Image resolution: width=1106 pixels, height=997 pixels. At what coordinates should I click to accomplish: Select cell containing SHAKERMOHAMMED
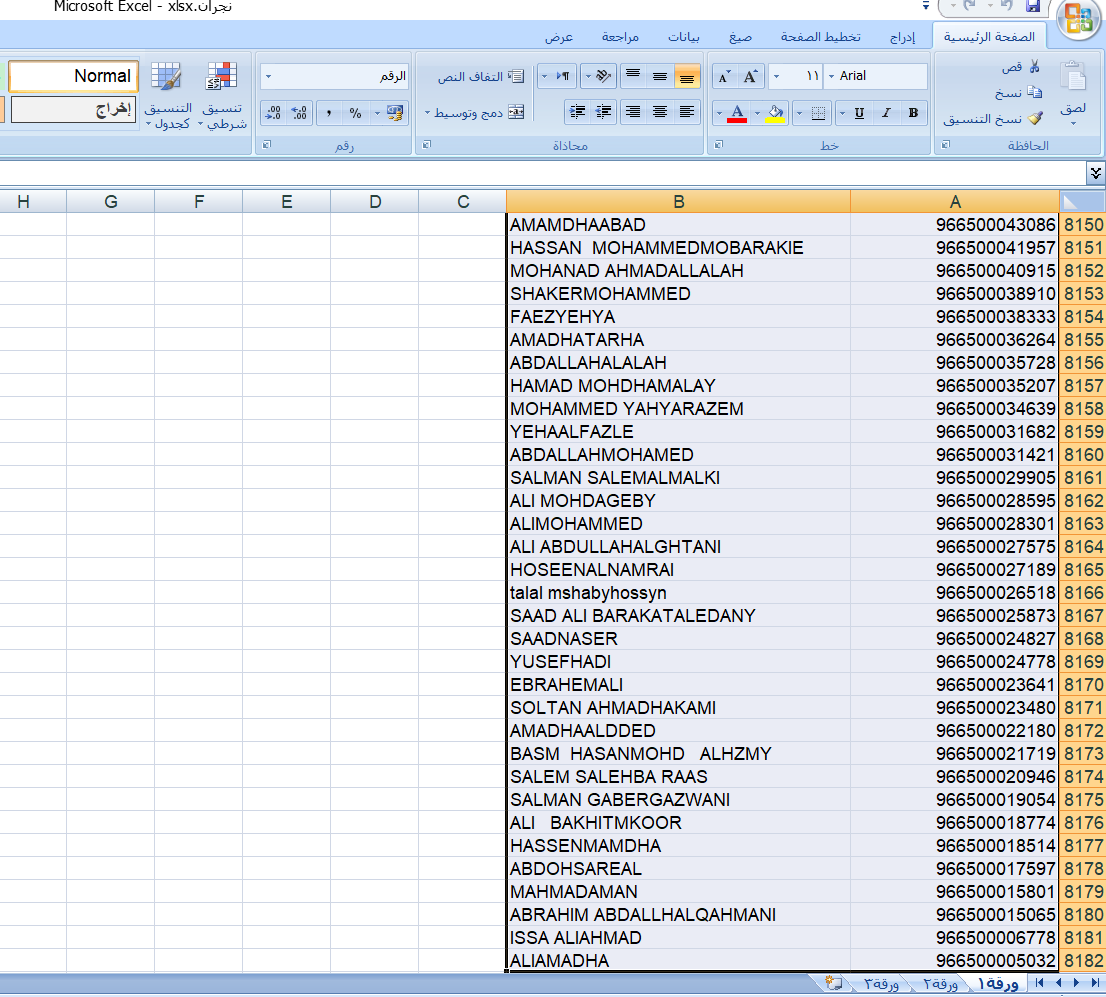coord(678,294)
